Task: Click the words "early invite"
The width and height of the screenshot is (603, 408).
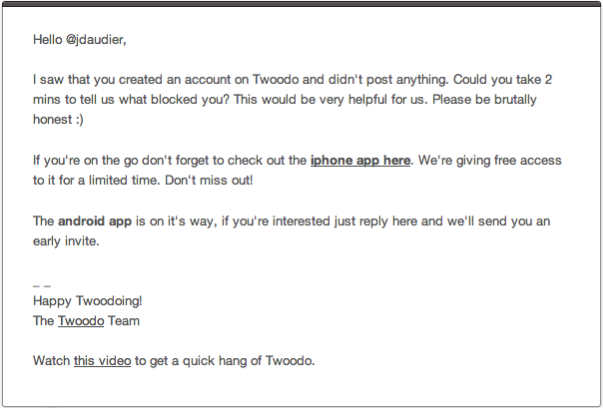Action: [x=69, y=241]
